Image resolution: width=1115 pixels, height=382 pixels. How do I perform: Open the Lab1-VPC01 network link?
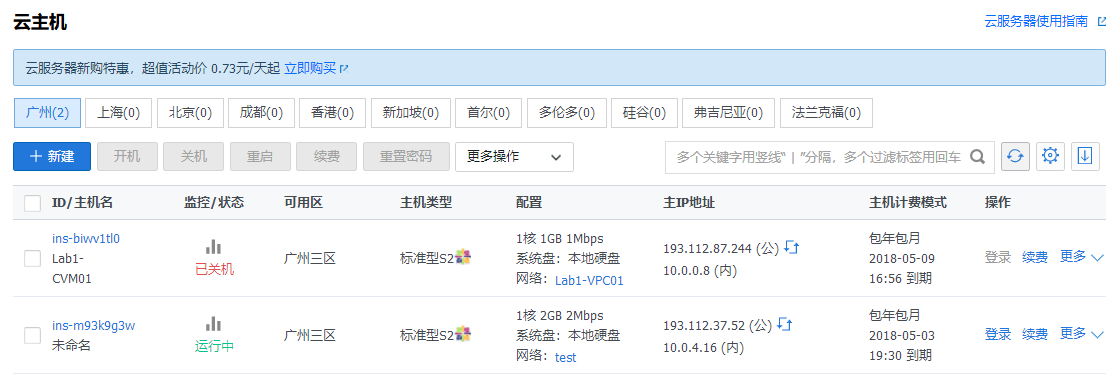coord(589,281)
